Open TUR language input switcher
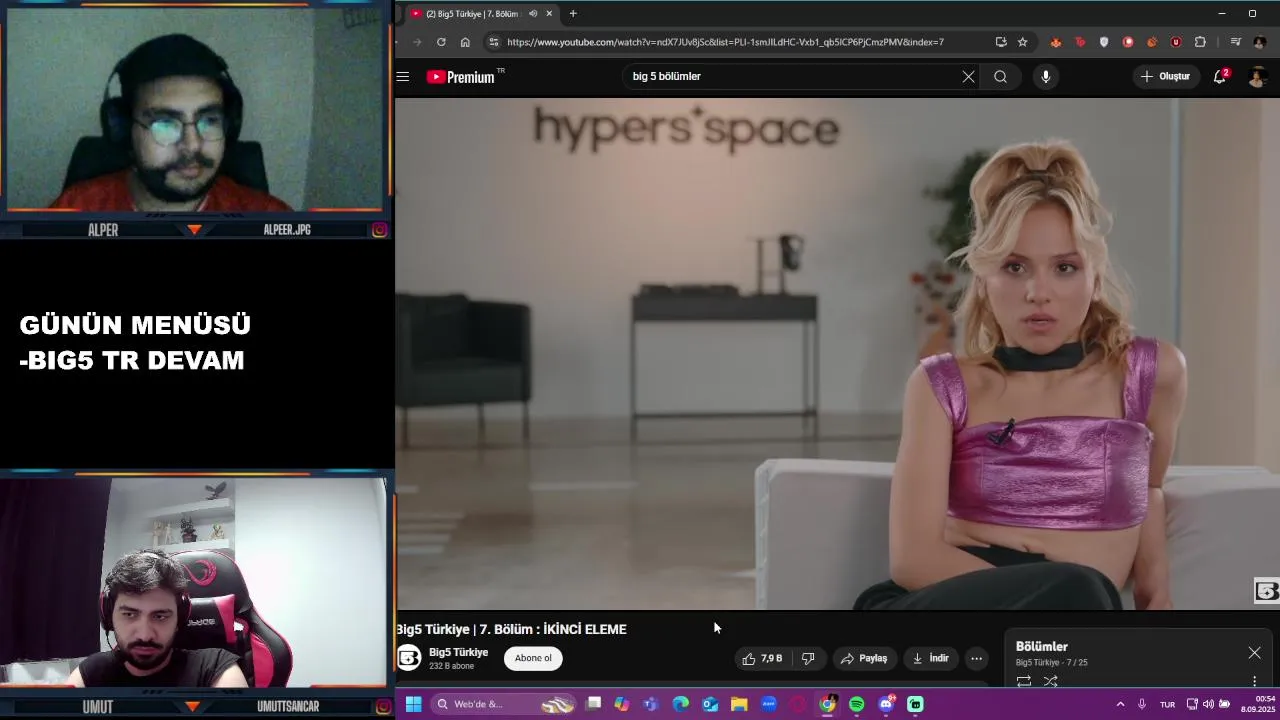Viewport: 1280px width, 720px height. click(x=1167, y=704)
